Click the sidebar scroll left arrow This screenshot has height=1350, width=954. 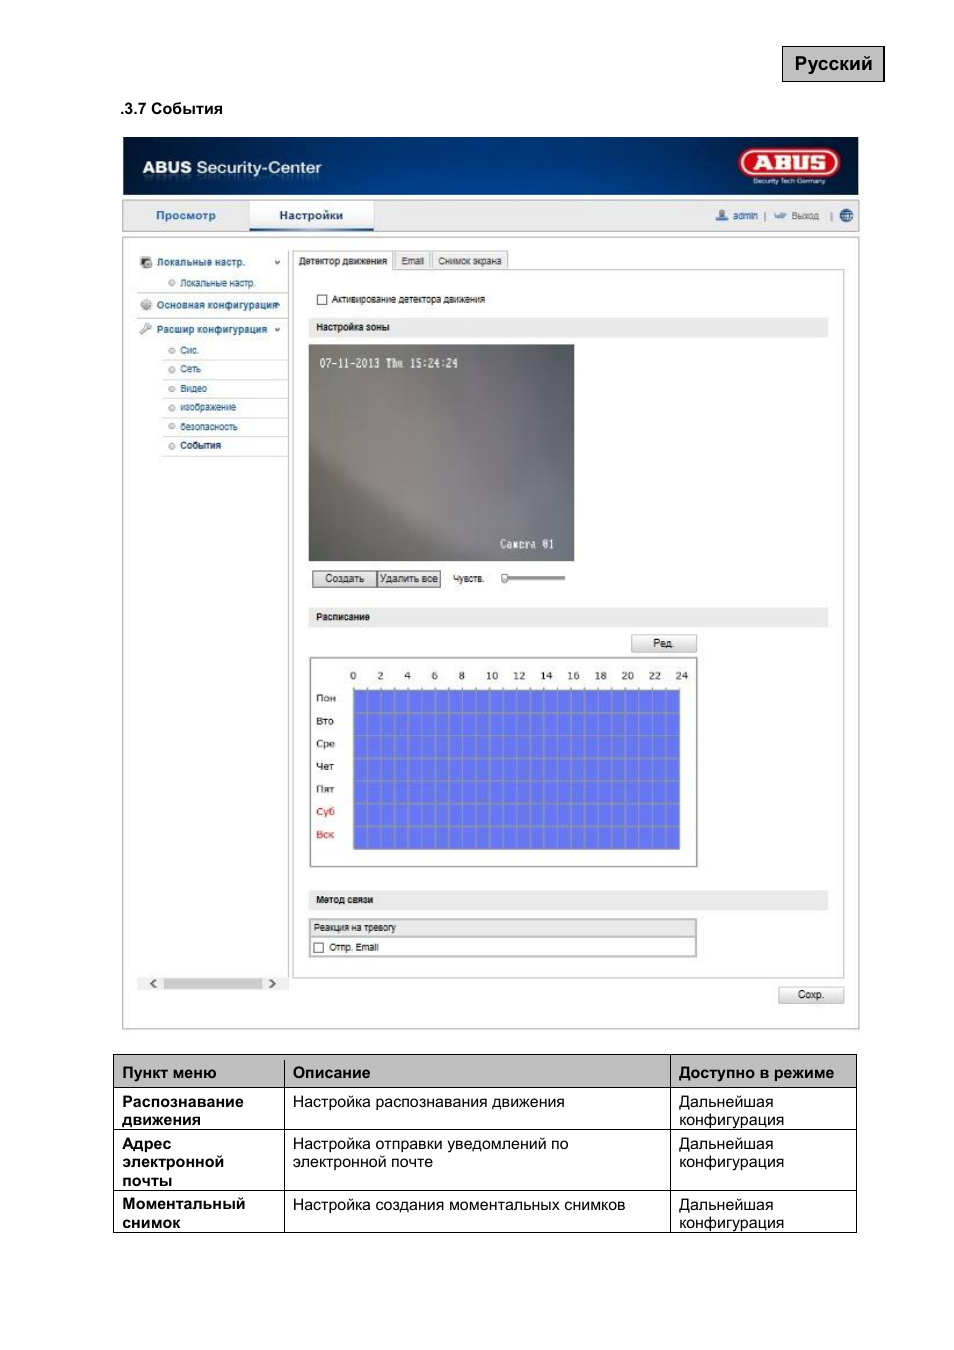coord(153,984)
